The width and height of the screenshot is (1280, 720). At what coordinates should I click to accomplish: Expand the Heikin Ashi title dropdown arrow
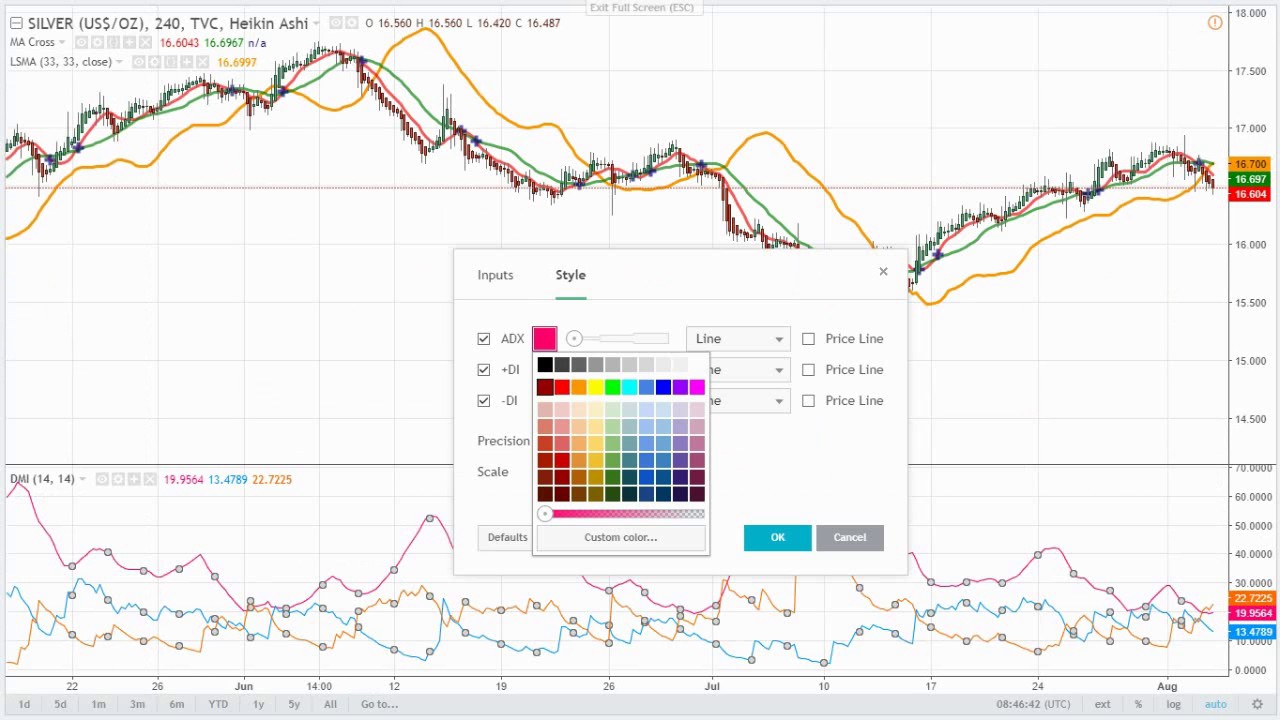click(317, 23)
